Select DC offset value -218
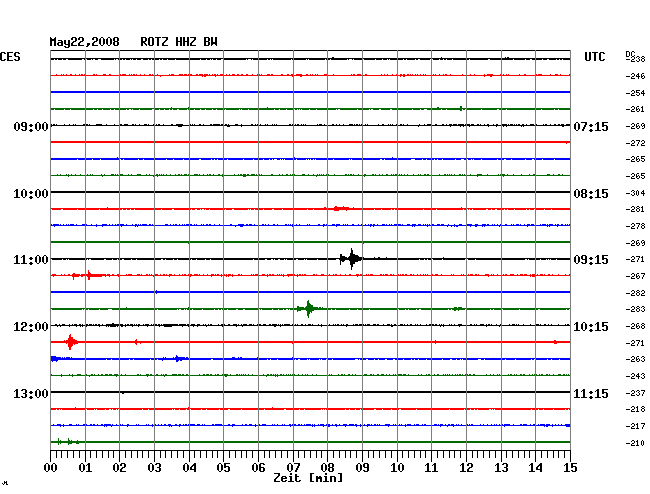The width and height of the screenshot is (650, 494). point(635,409)
